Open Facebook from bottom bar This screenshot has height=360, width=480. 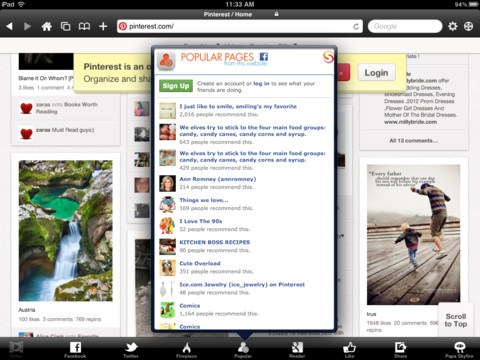(75, 349)
